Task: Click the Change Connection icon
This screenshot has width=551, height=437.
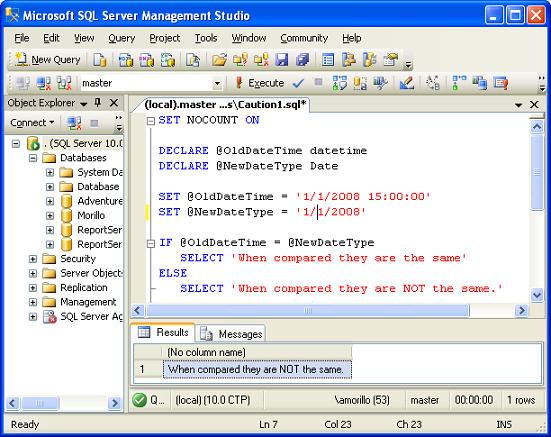Action: [64, 83]
